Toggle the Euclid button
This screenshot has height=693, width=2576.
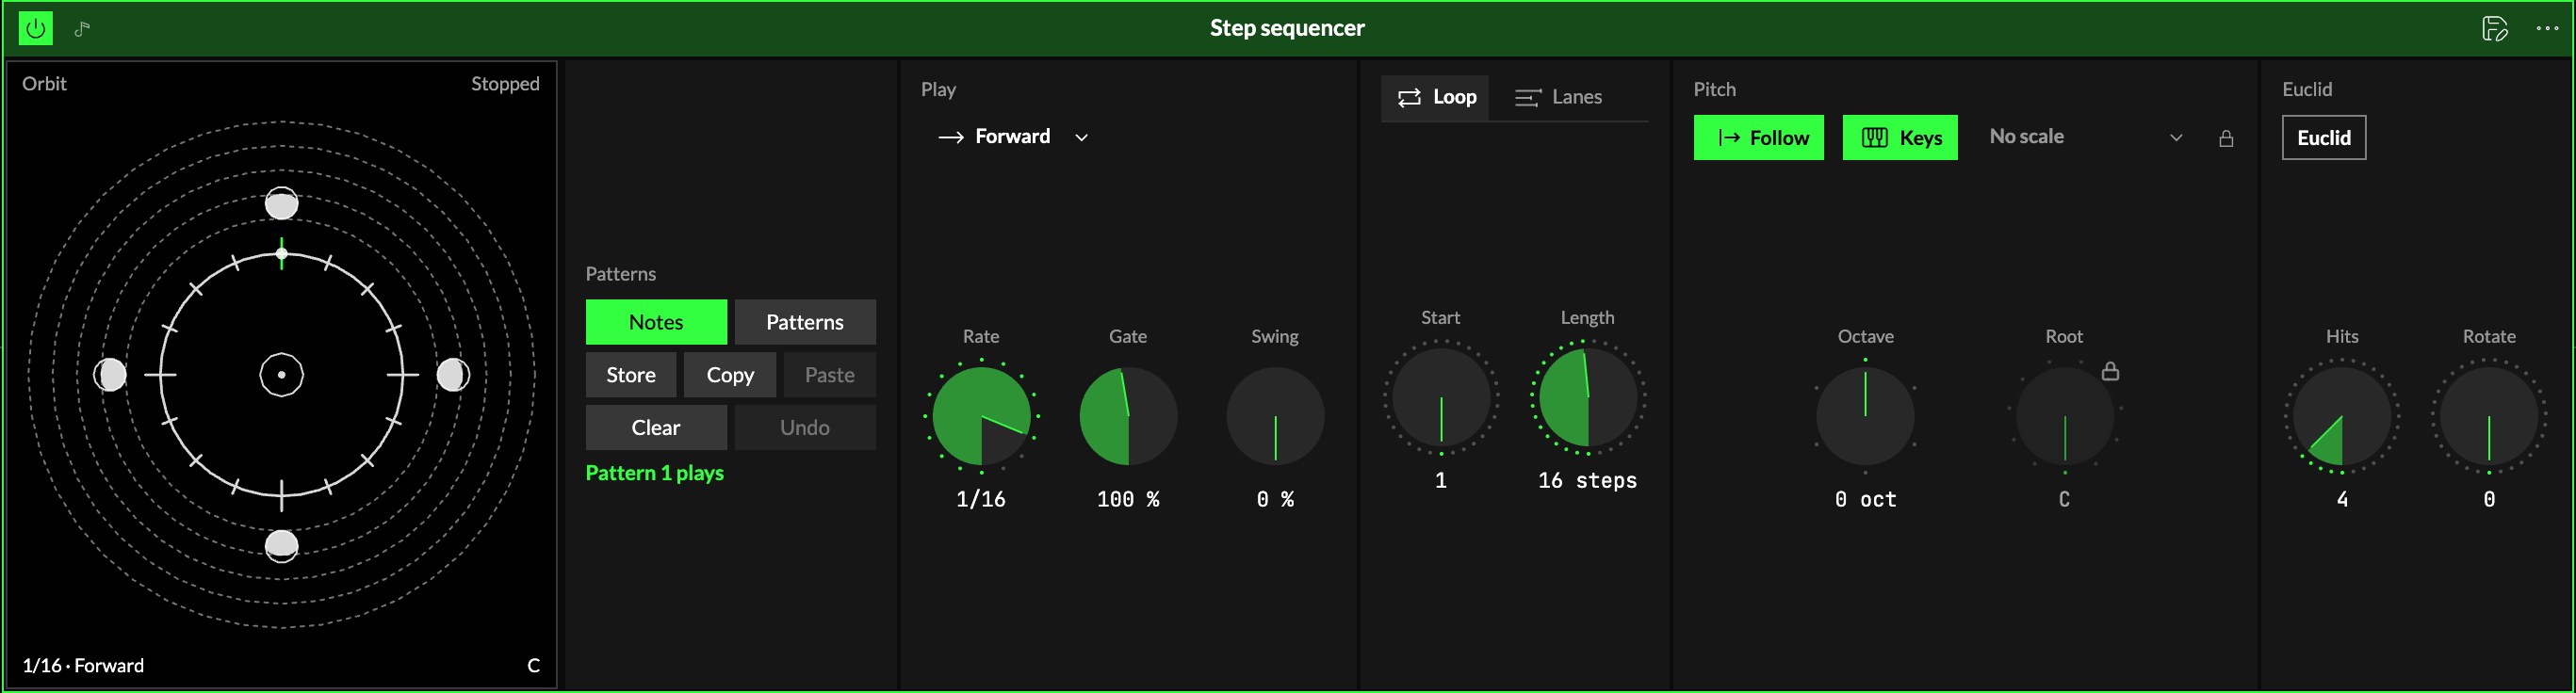2324,138
